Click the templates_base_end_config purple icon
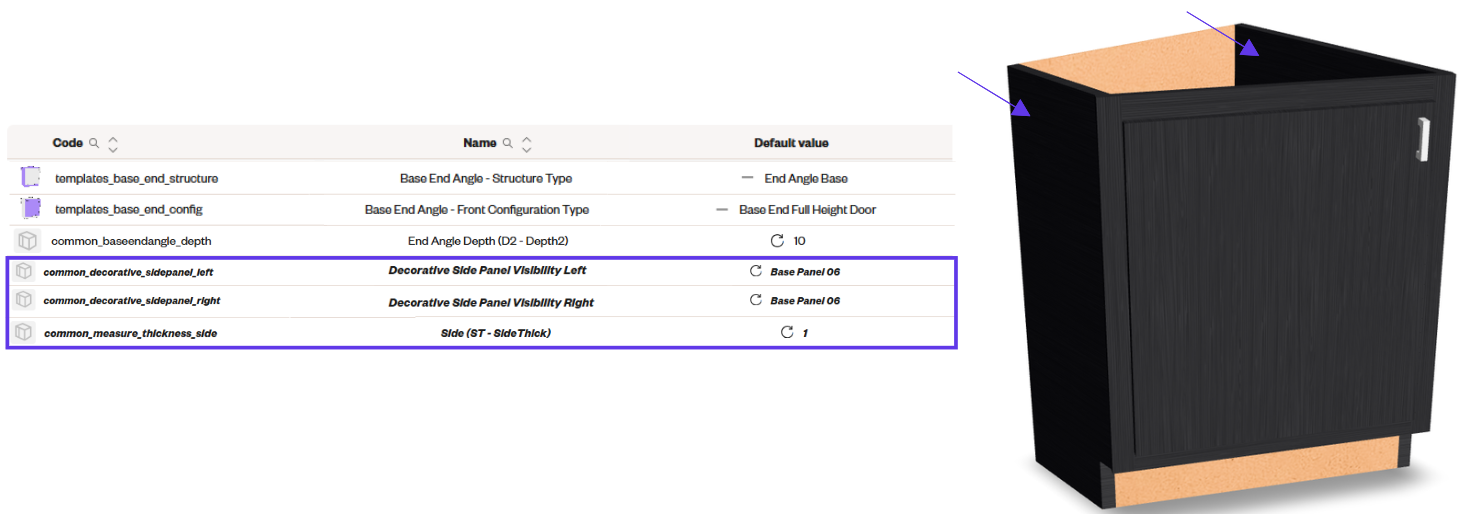This screenshot has height=514, width=1461. tap(31, 209)
